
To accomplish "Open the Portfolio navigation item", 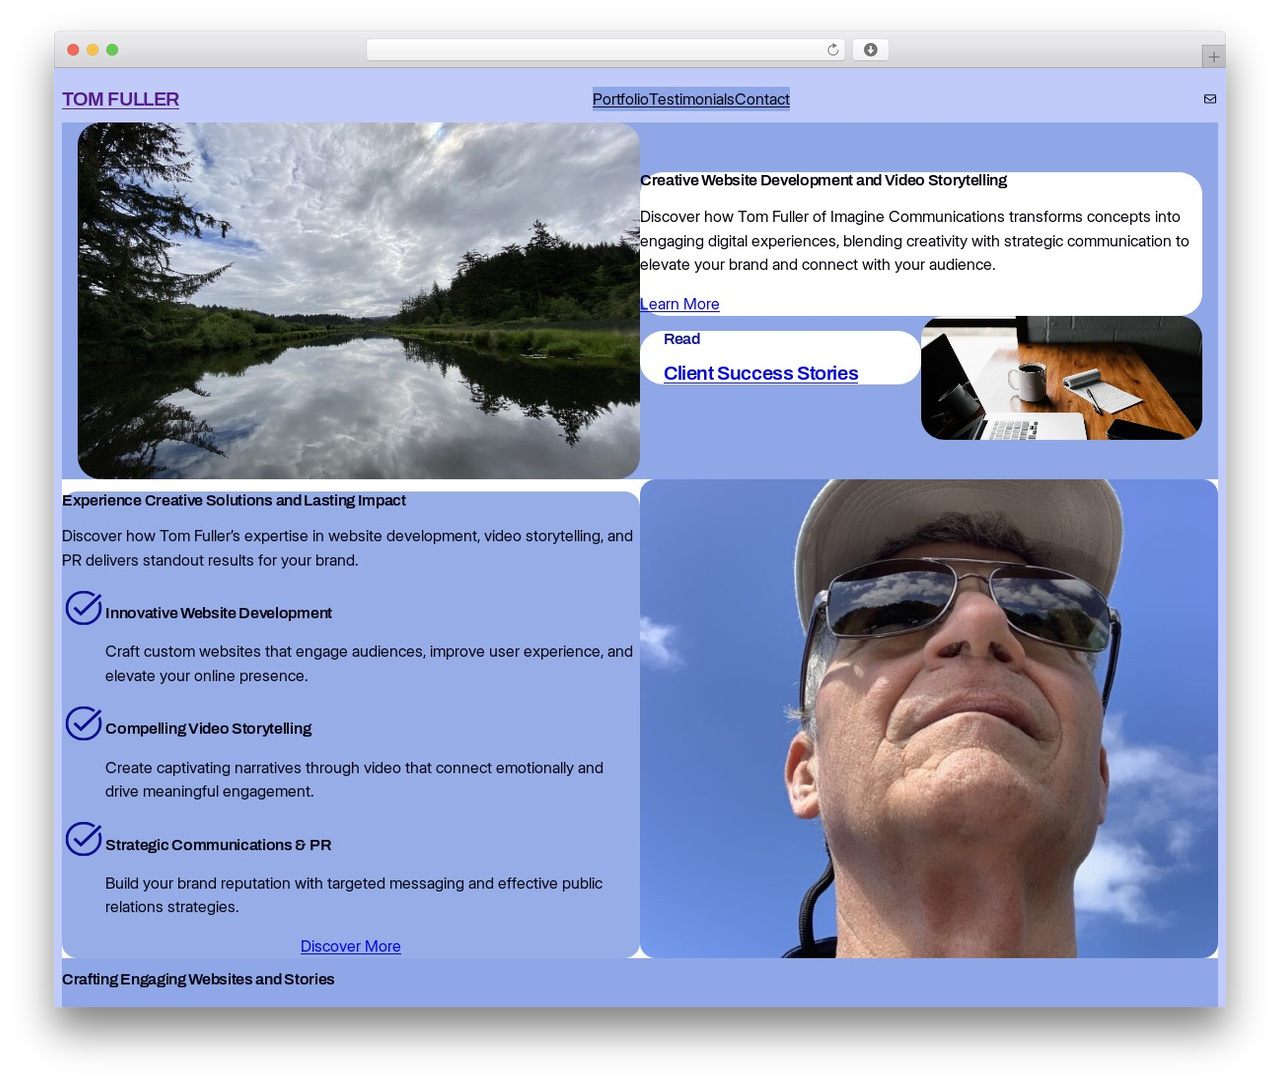I will coord(620,99).
